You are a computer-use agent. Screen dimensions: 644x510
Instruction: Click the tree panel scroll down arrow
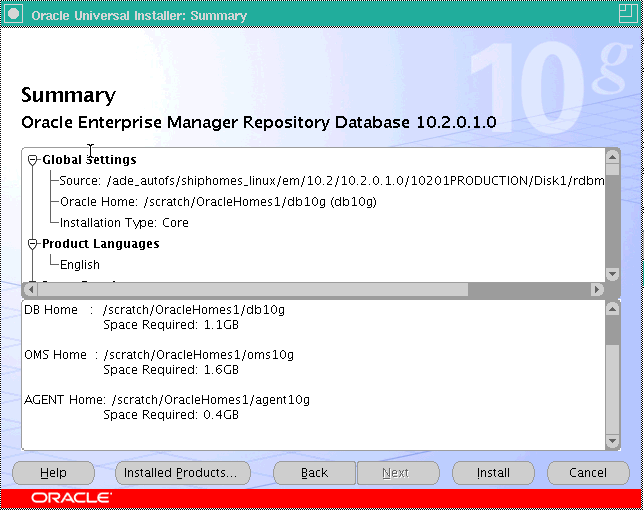pos(613,273)
